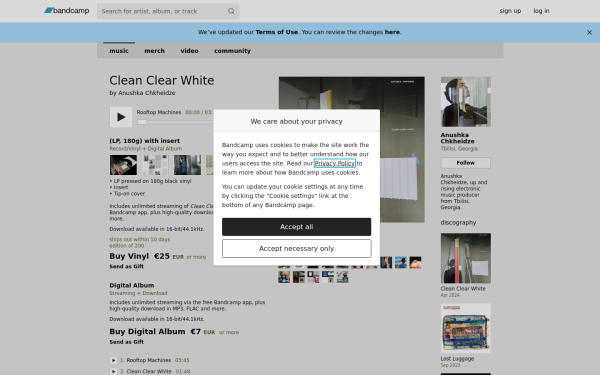This screenshot has height=375, width=600.
Task: Click the Bandcamp logo
Action: point(67,11)
